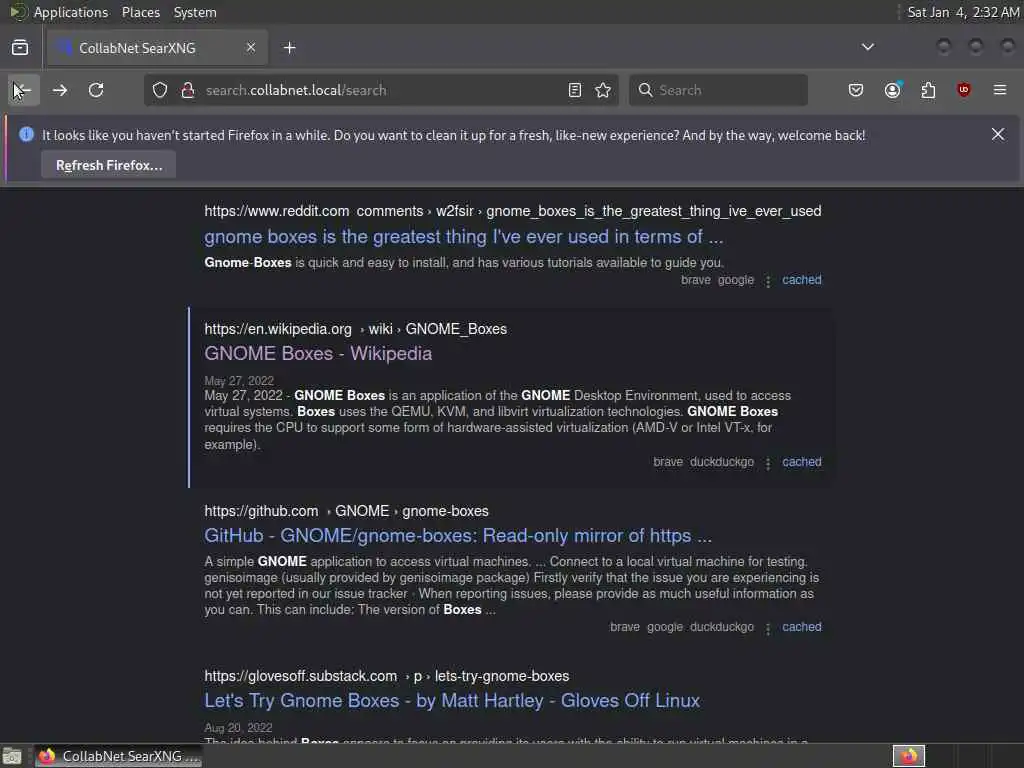Click the Refresh Firefox... button
Viewport: 1024px width, 768px height.
click(x=108, y=165)
